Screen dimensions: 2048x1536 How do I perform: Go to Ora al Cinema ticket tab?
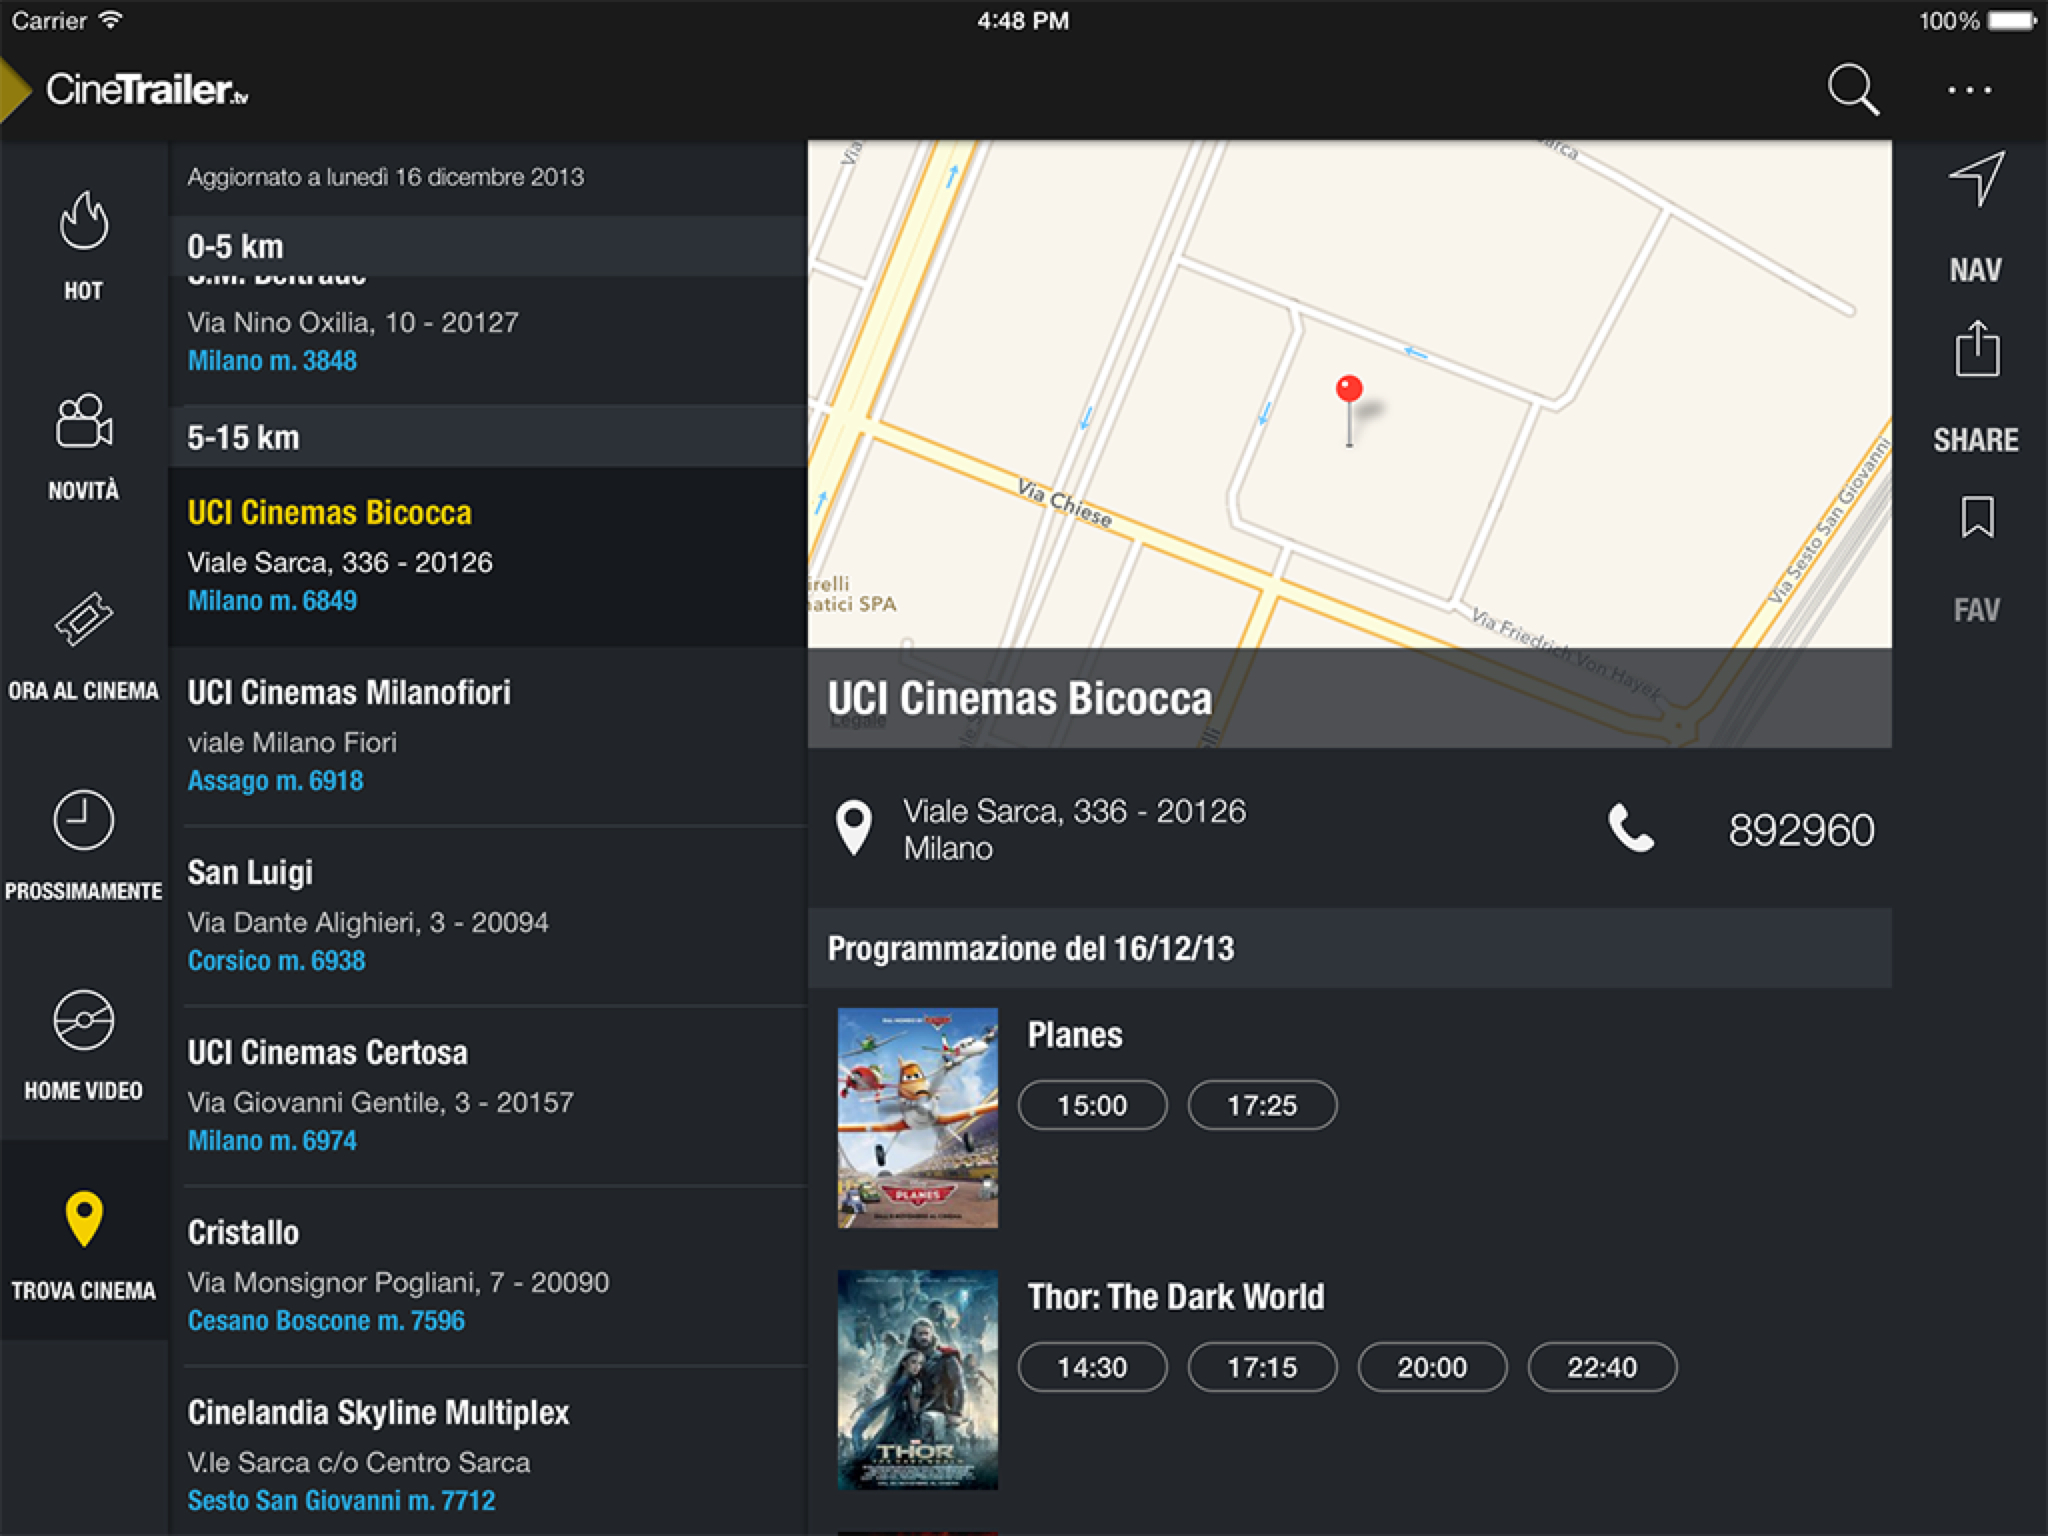(x=83, y=620)
